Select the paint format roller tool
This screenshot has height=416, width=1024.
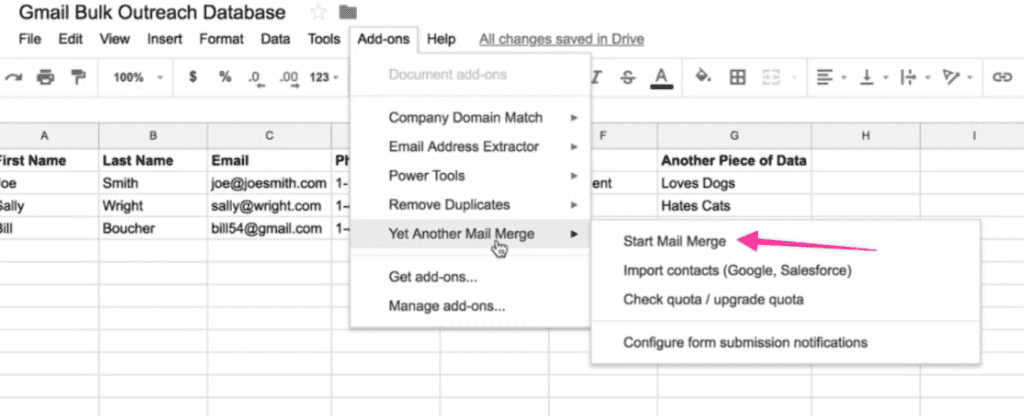78,77
